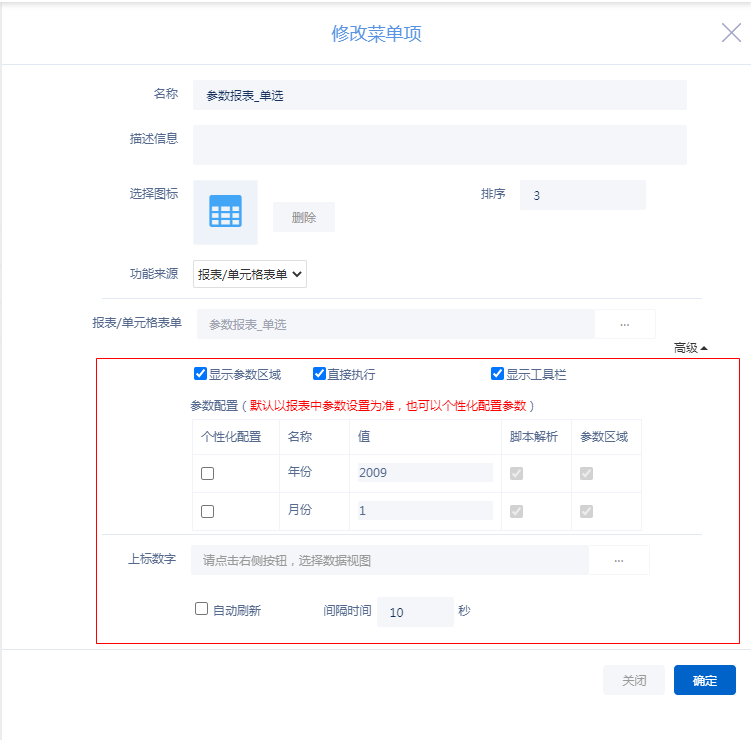Image resolution: width=751 pixels, height=740 pixels.
Task: Focus the 名称 text field
Action: pyautogui.click(x=439, y=95)
